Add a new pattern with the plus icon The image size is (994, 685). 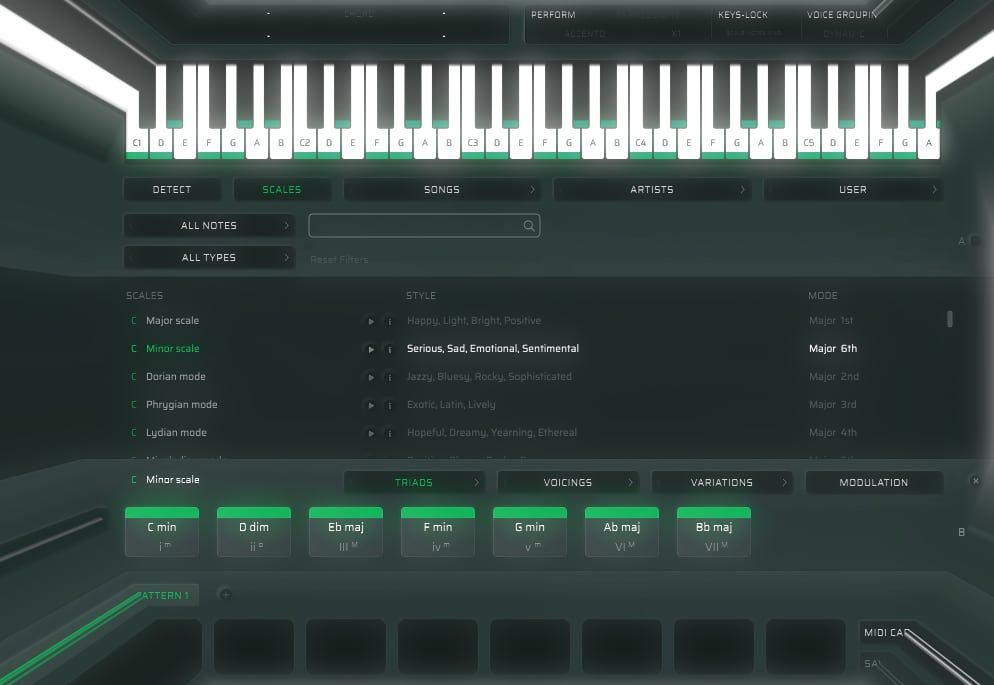coord(225,594)
